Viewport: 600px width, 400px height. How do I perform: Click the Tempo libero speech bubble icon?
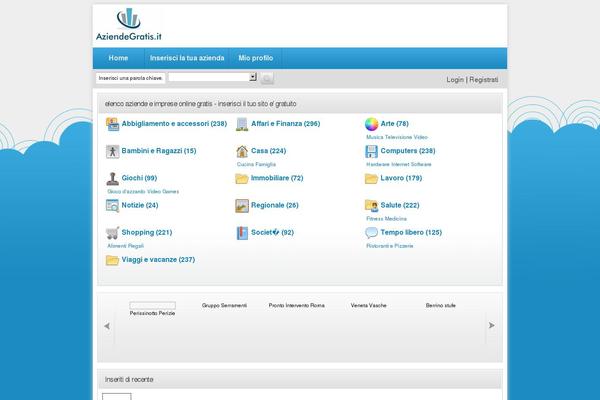coord(372,232)
